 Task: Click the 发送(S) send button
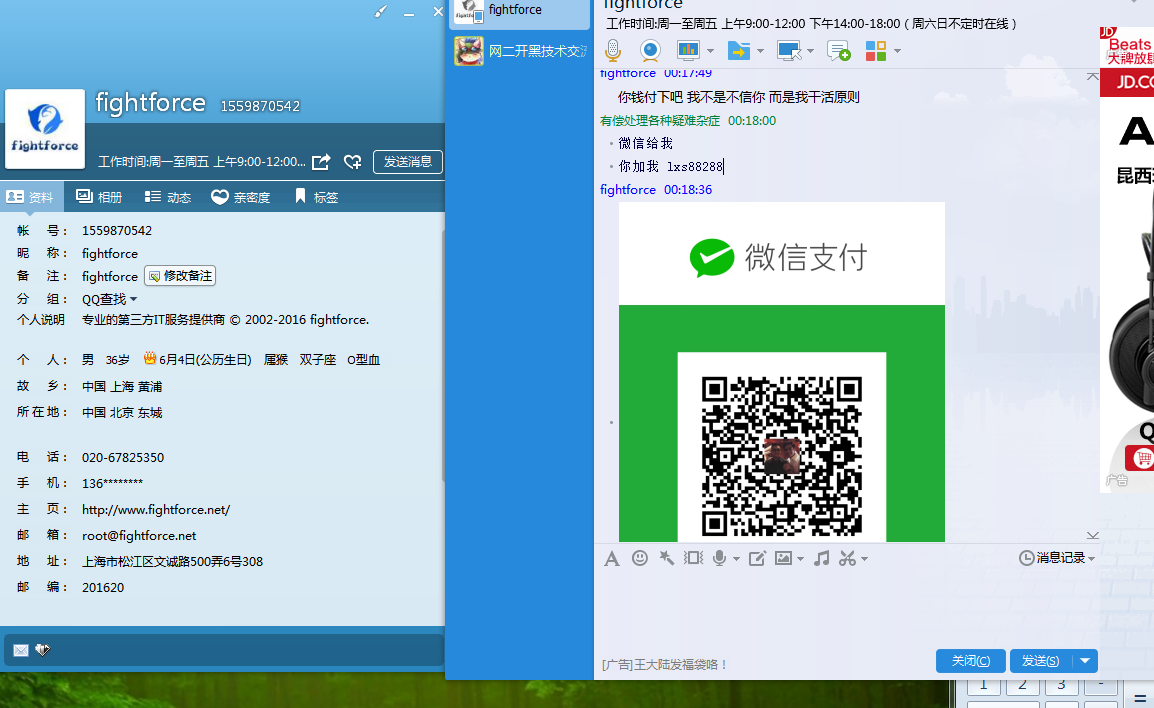tap(1041, 661)
